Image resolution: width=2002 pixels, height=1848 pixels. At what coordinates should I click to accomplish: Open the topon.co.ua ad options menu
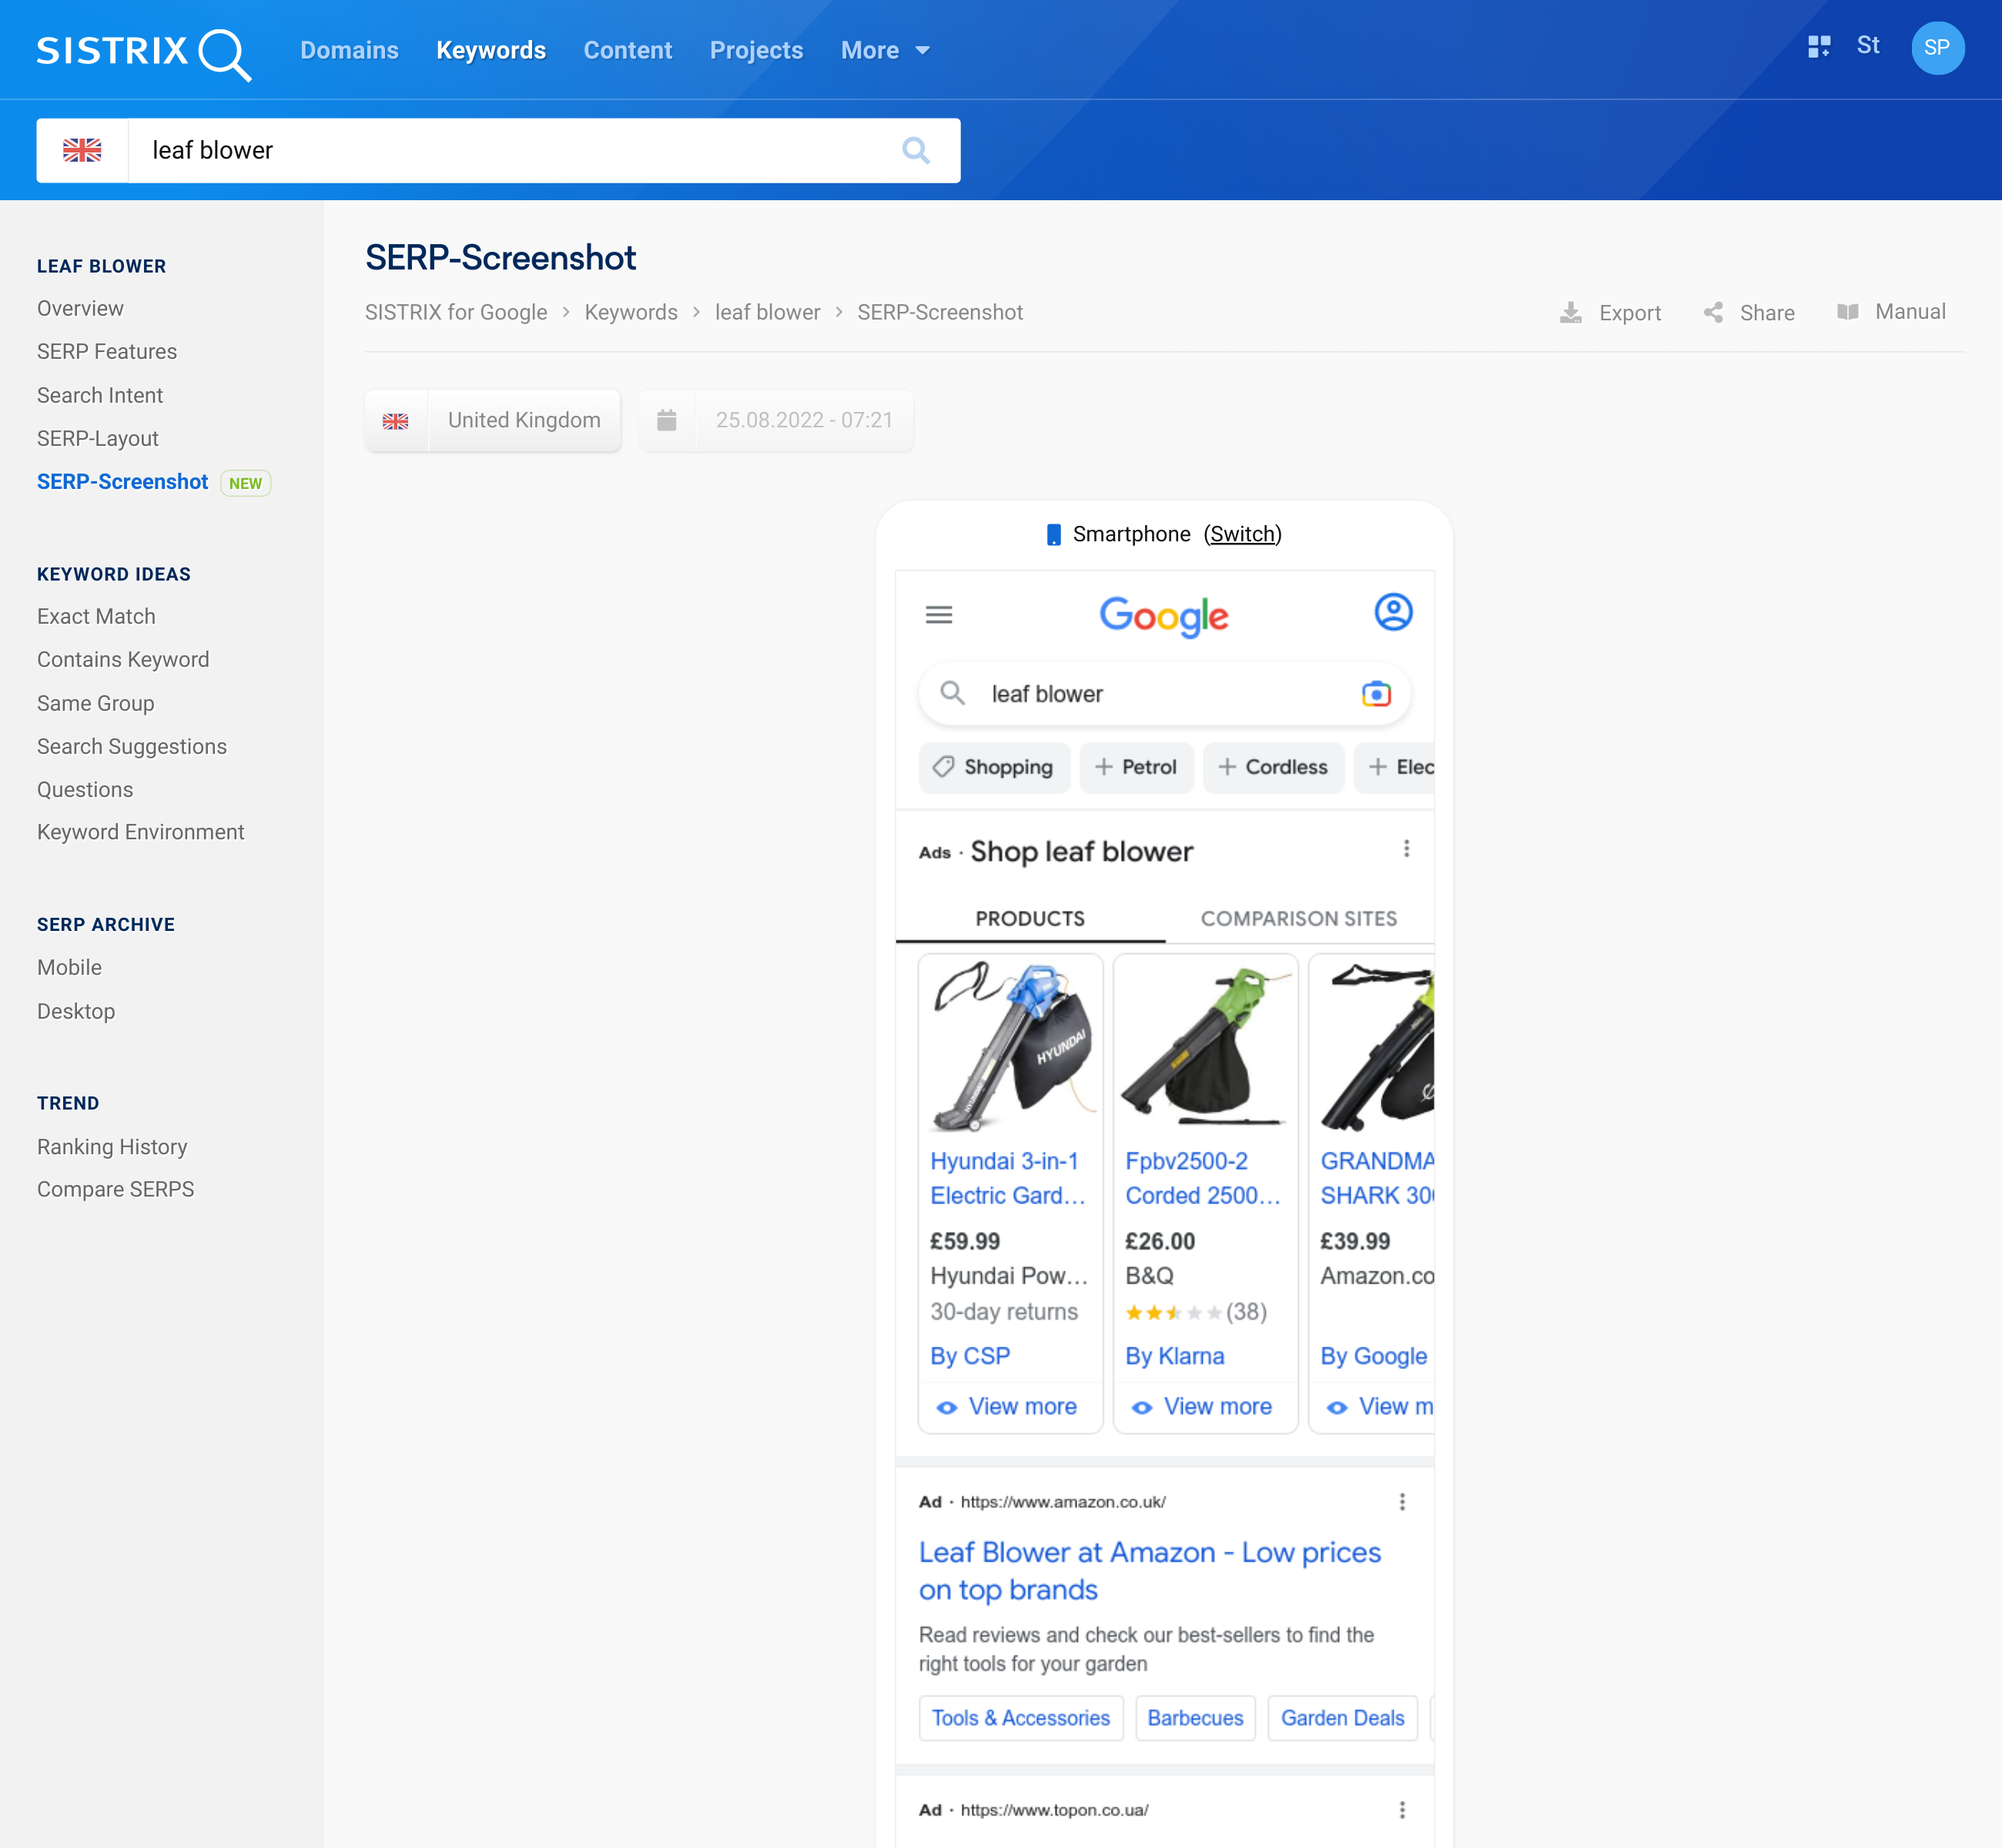pyautogui.click(x=1402, y=1810)
